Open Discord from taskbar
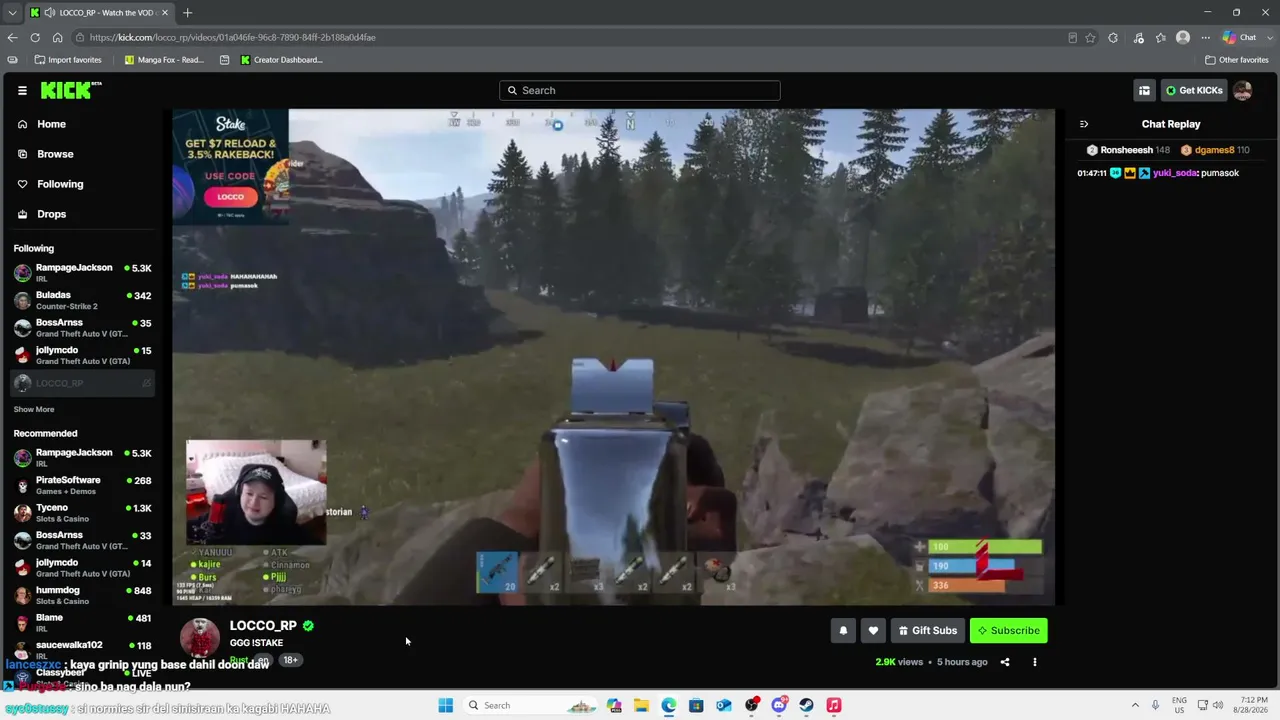The width and height of the screenshot is (1280, 720). (779, 705)
